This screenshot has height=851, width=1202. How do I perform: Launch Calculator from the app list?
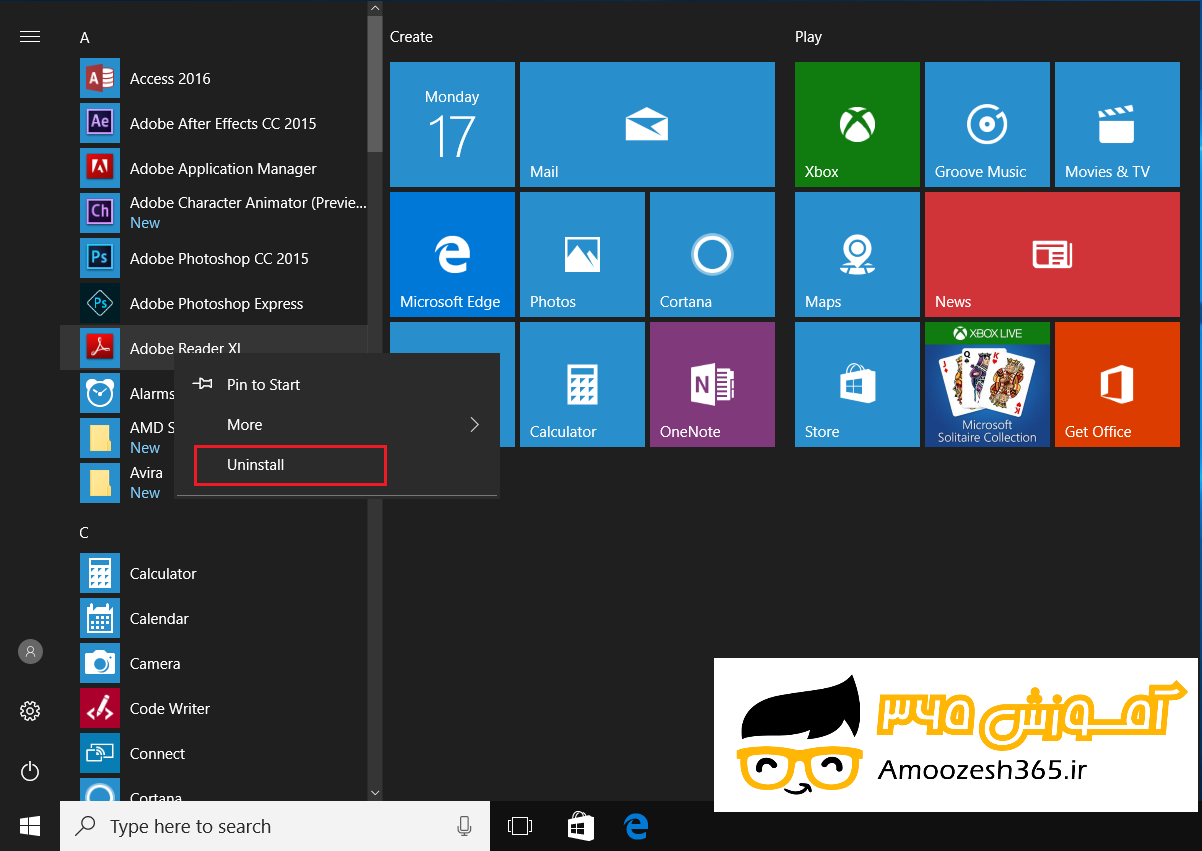coord(214,573)
